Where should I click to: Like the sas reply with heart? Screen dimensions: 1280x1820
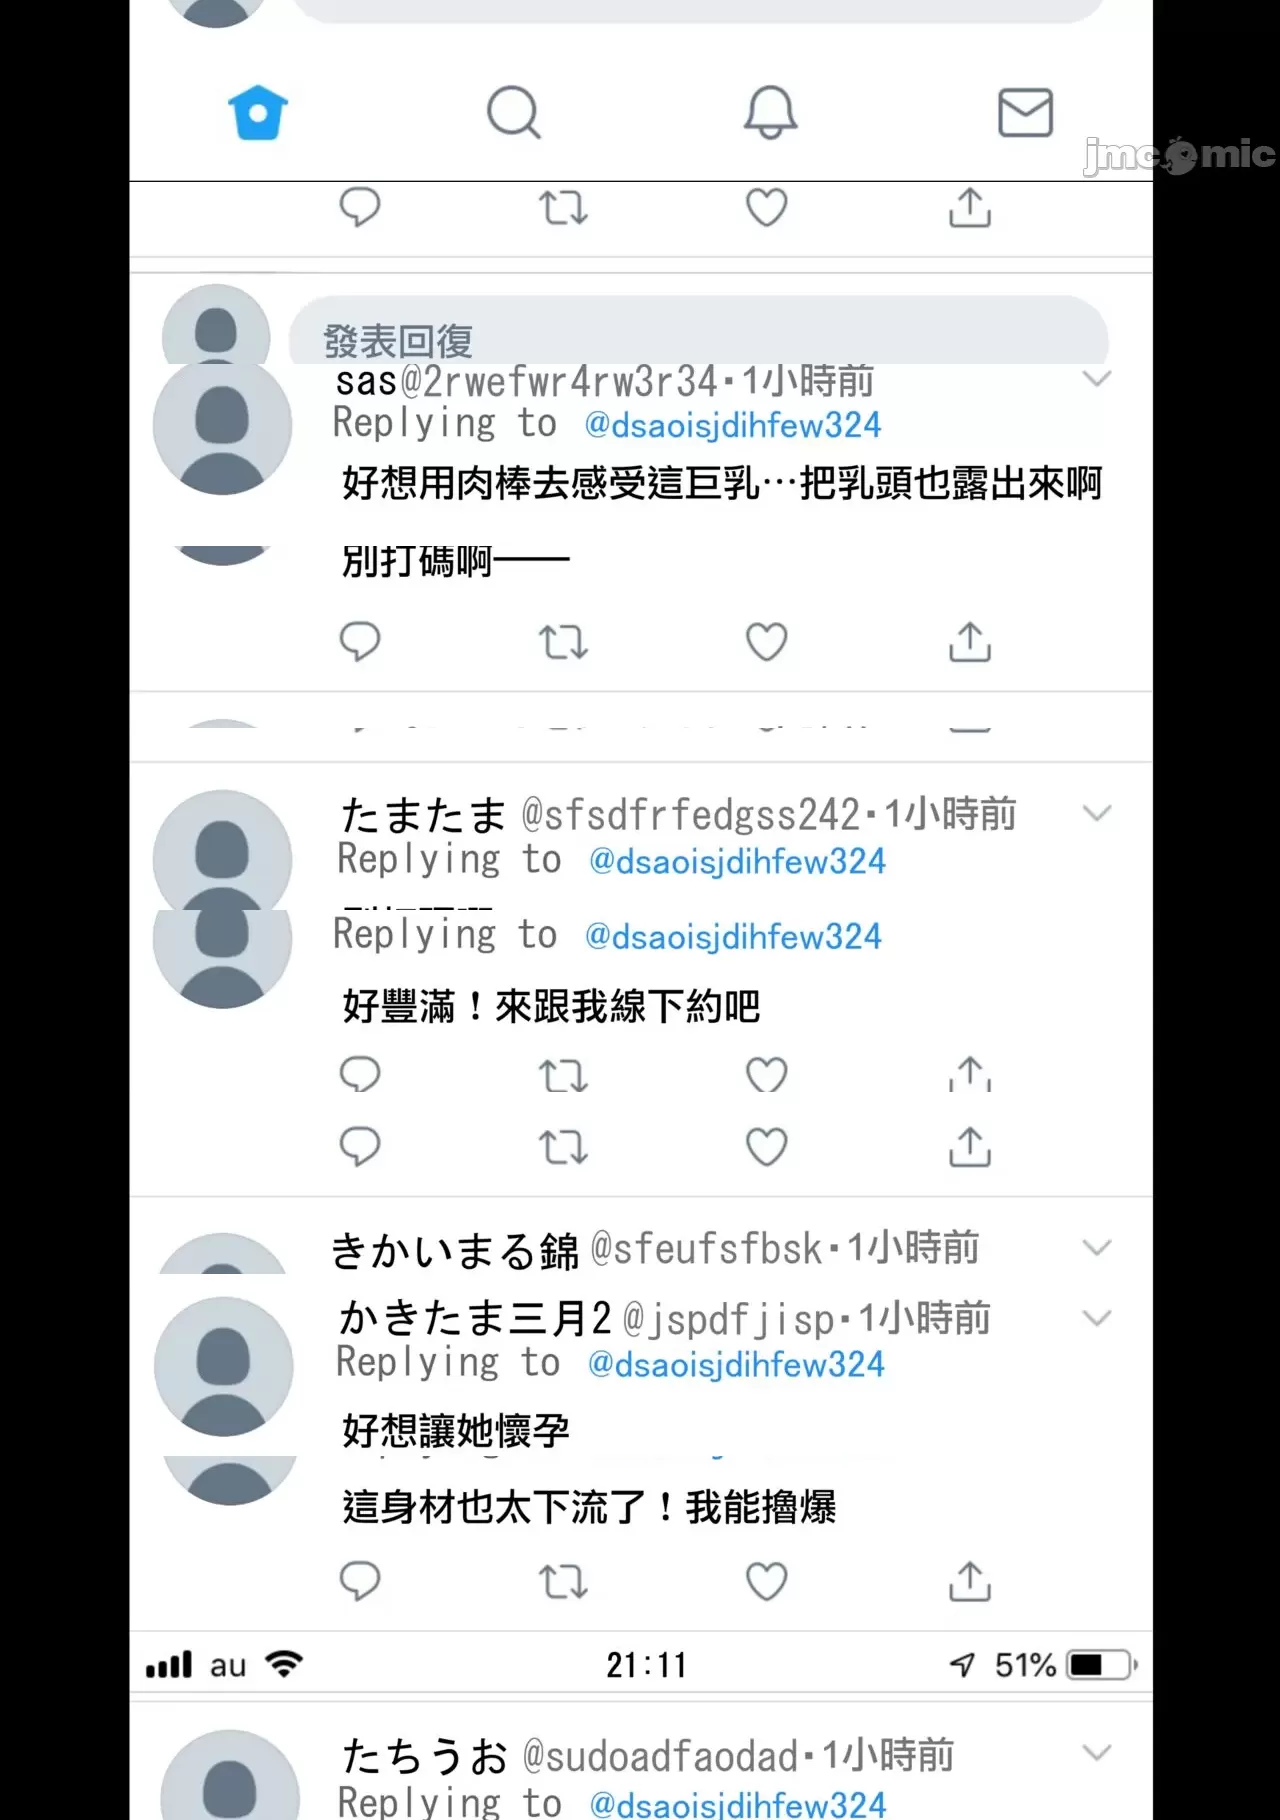(767, 642)
